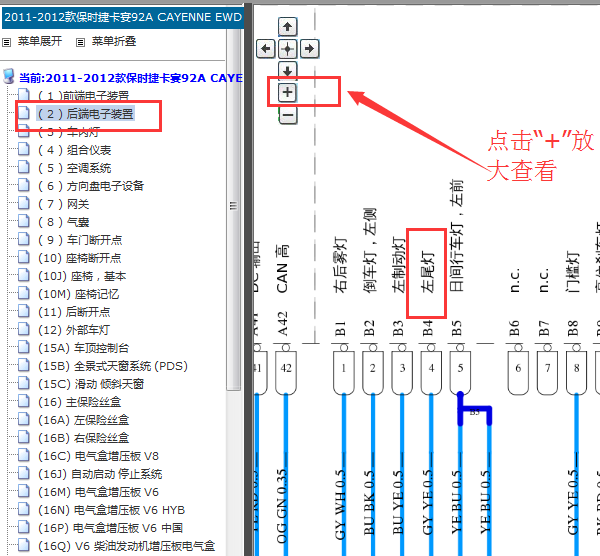Click page icon next to (16) 主保险丝盒

[24, 400]
